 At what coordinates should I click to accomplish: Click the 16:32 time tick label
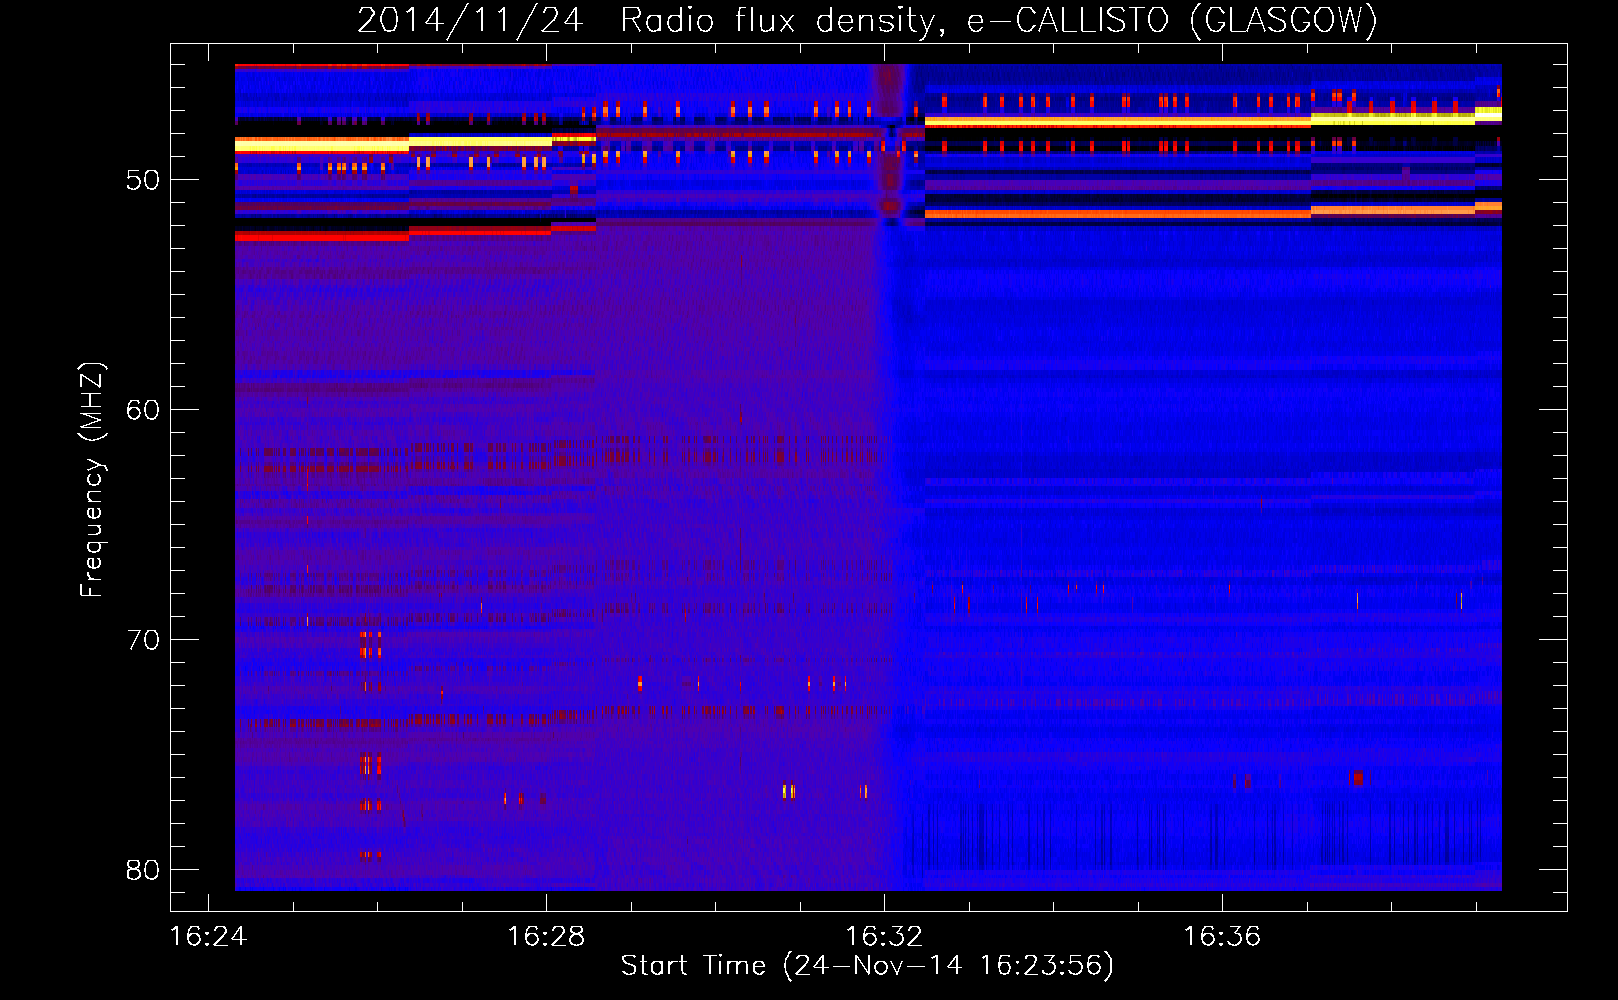click(884, 936)
